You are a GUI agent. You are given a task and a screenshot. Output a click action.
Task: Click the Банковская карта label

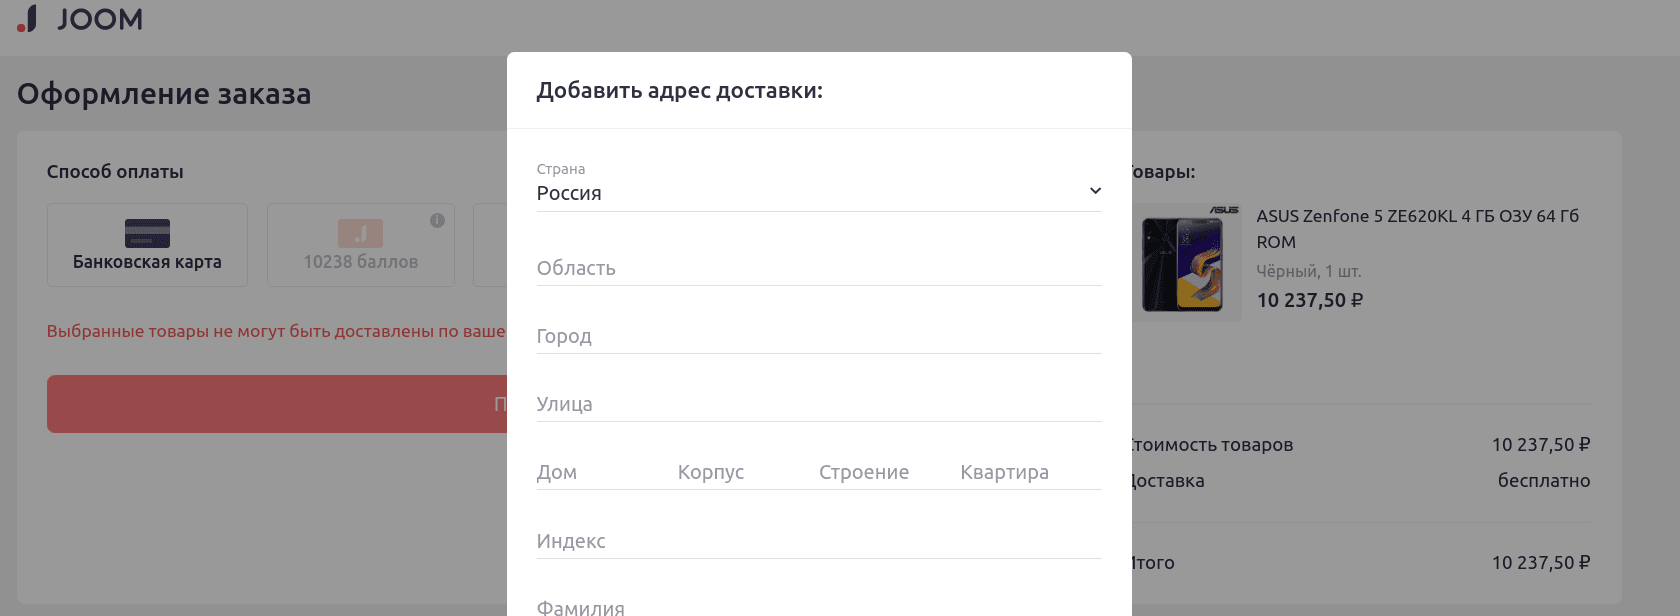coord(147,262)
